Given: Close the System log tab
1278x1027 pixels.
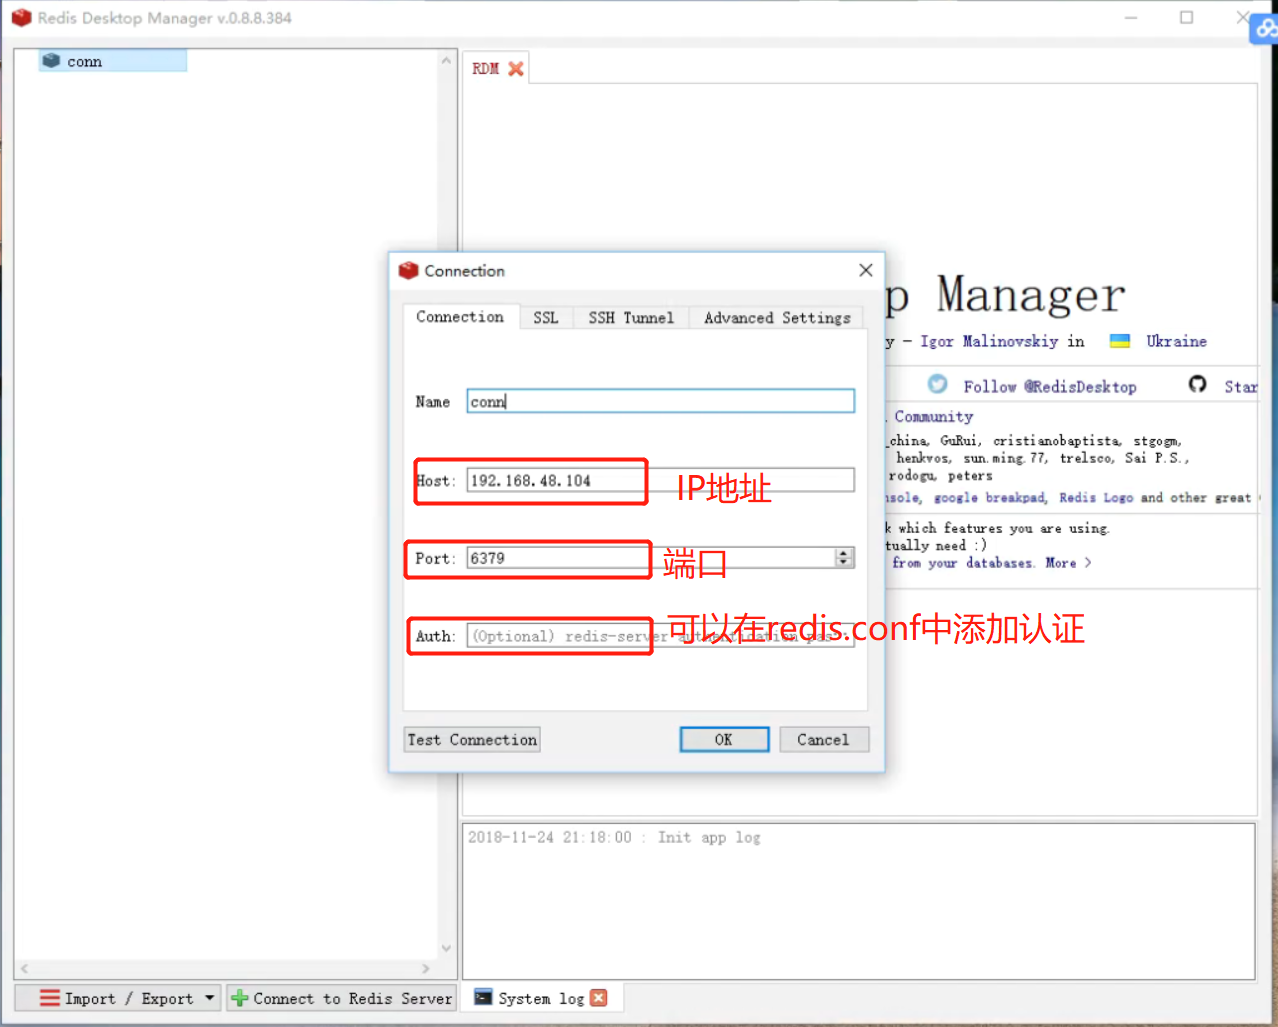Looking at the screenshot, I should click(599, 998).
